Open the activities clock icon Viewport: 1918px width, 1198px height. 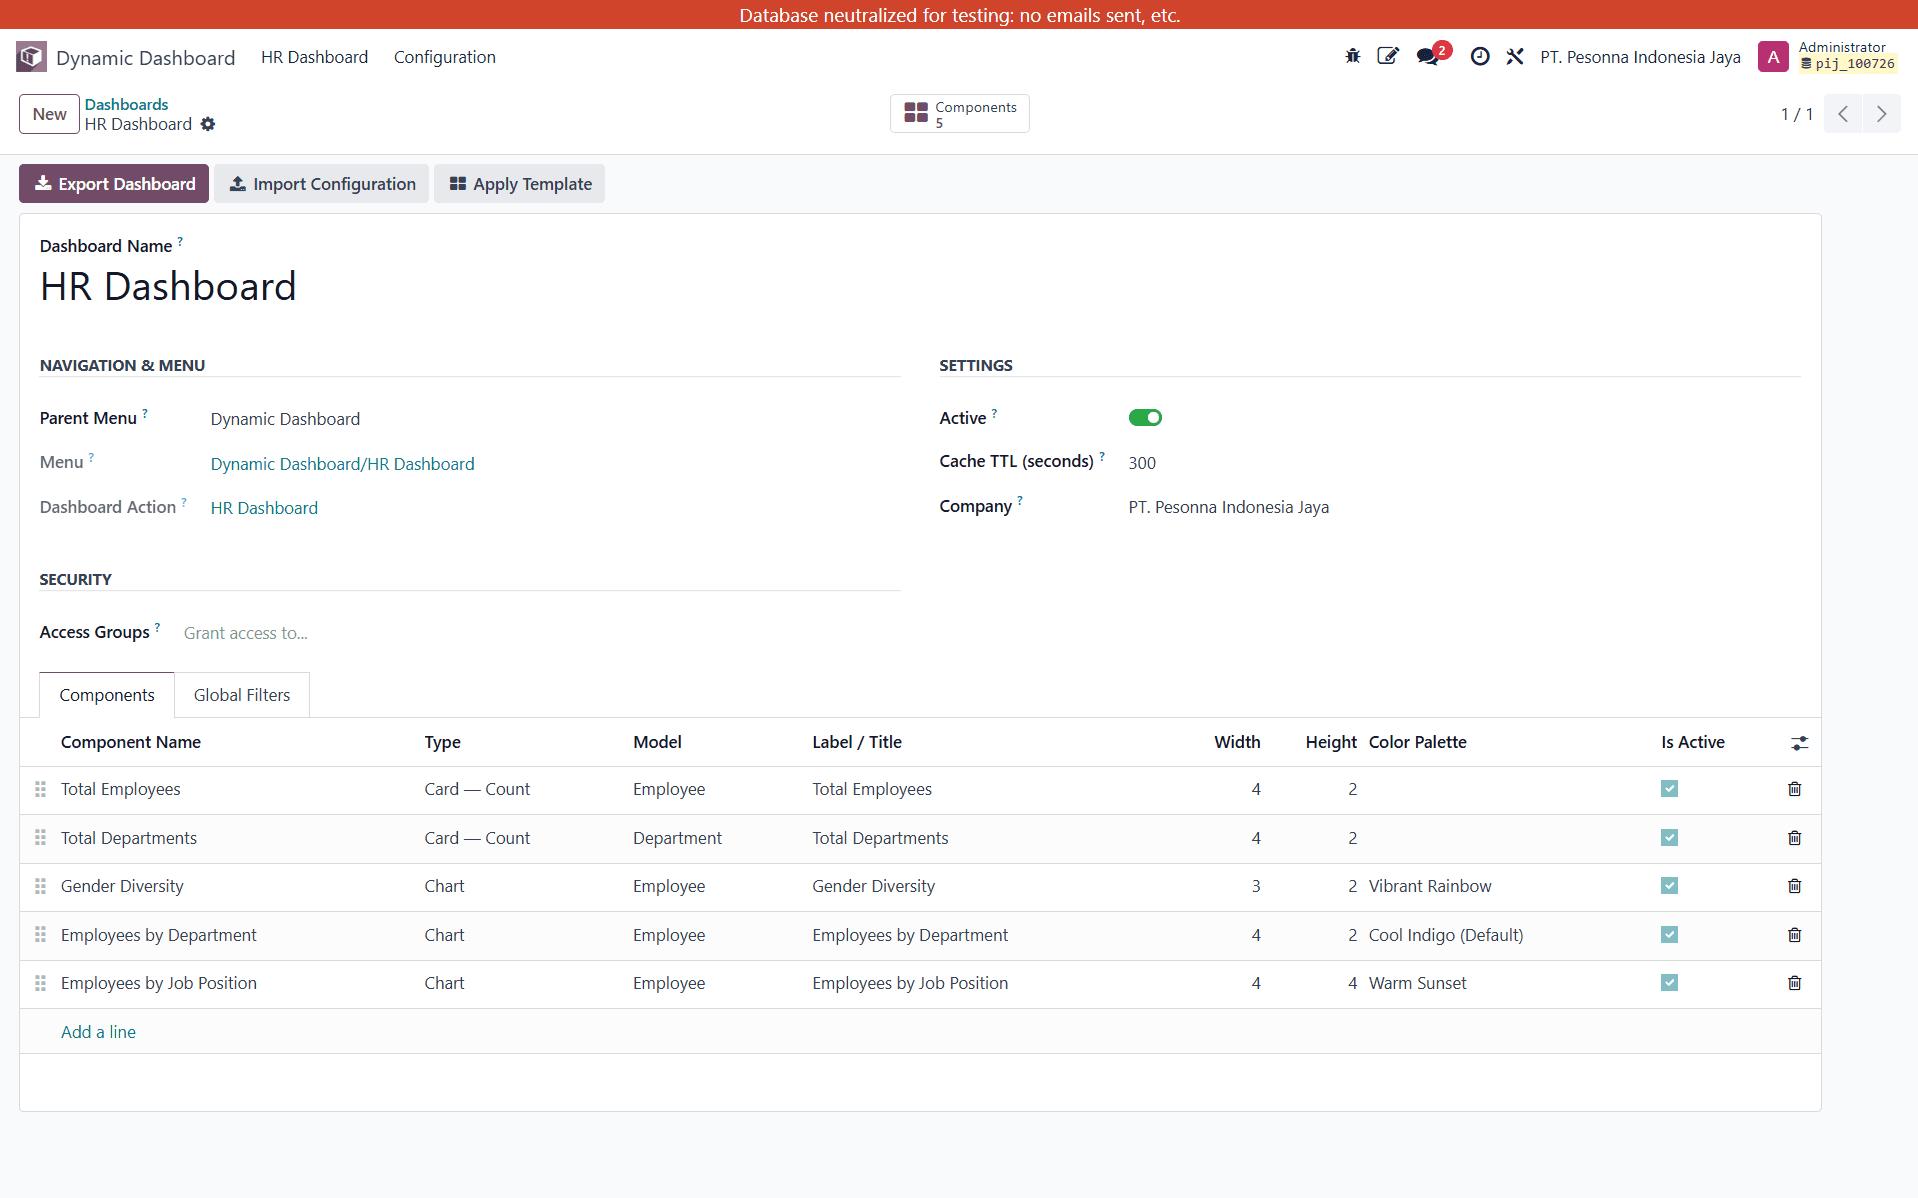pos(1480,57)
